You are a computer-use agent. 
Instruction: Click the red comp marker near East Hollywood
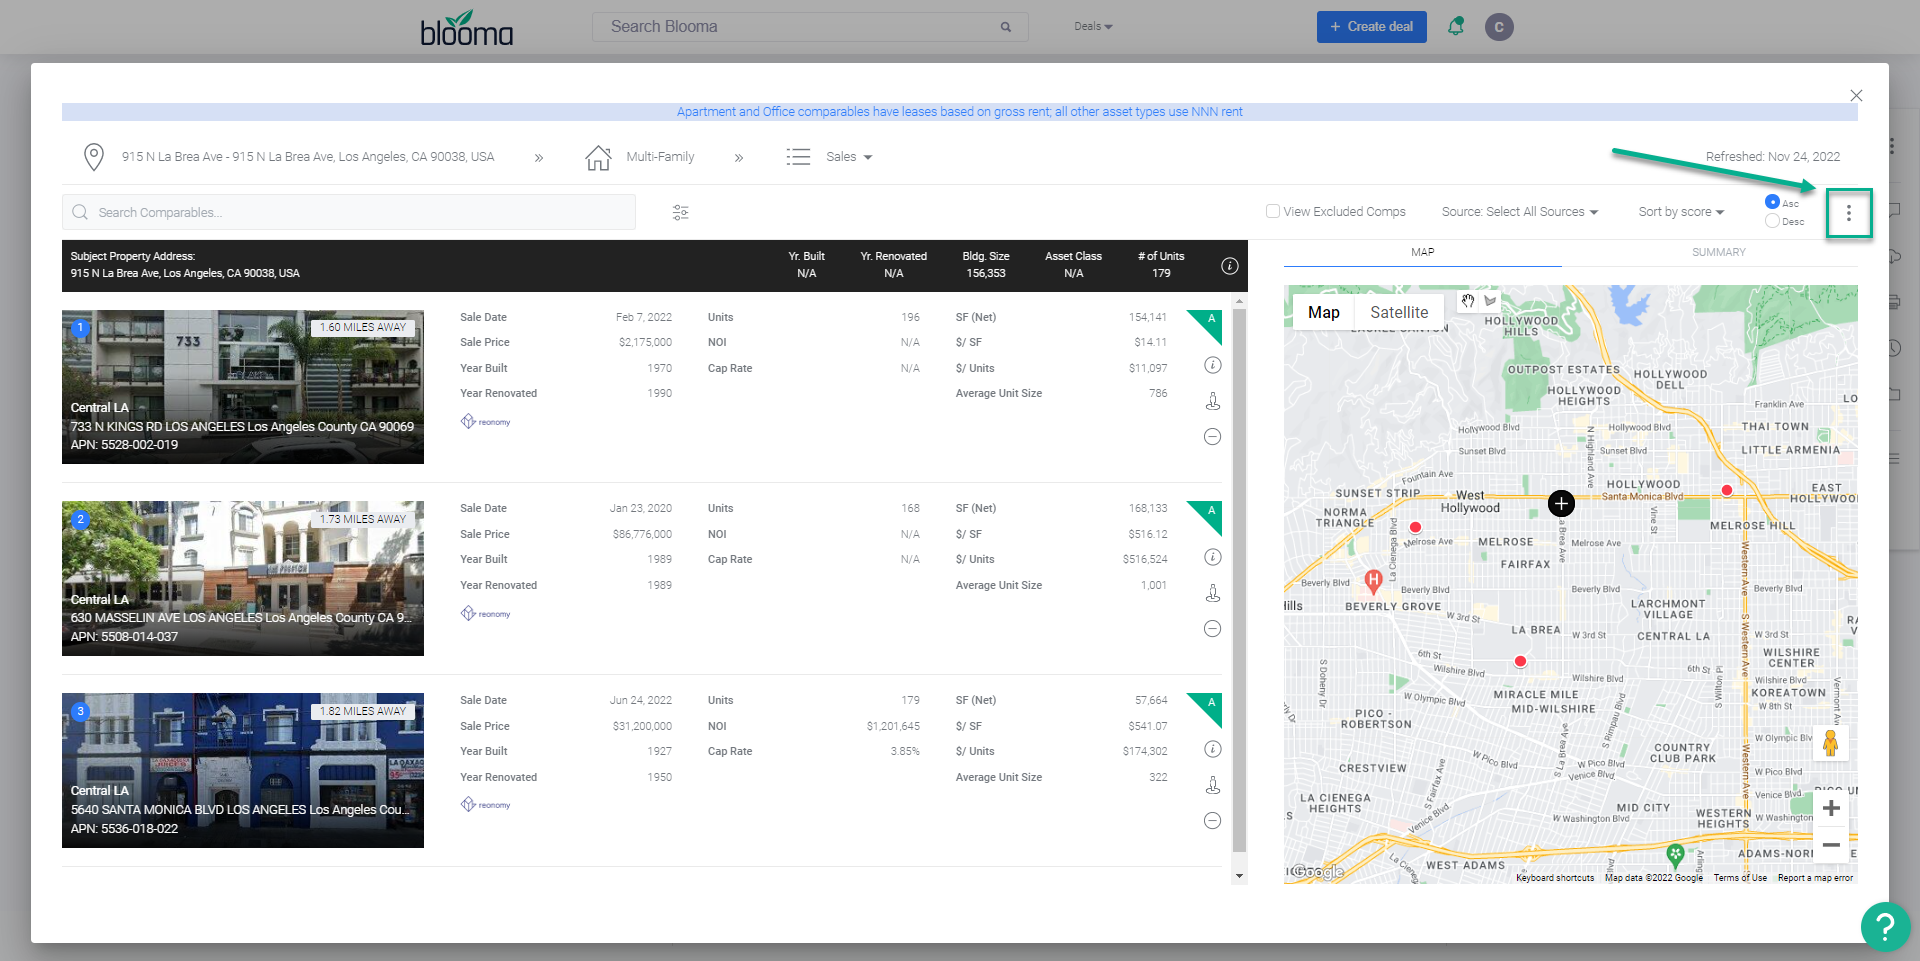coord(1726,490)
